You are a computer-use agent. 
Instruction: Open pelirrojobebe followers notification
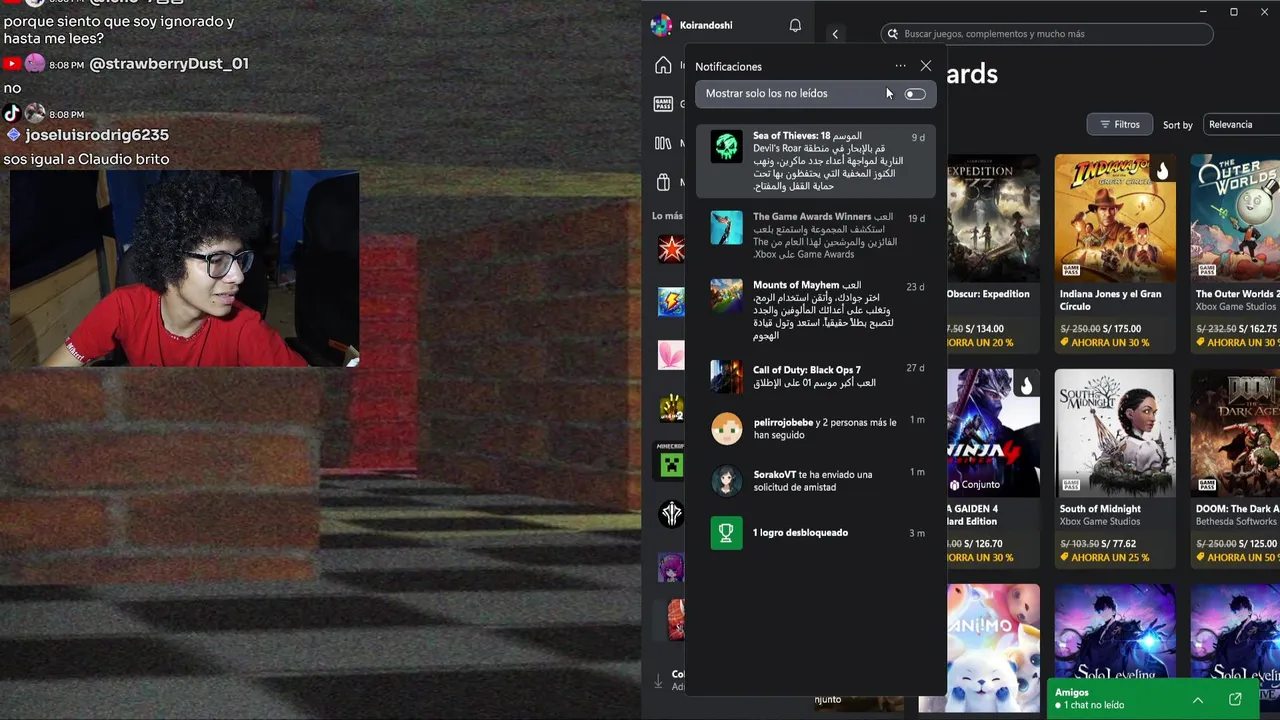816,429
